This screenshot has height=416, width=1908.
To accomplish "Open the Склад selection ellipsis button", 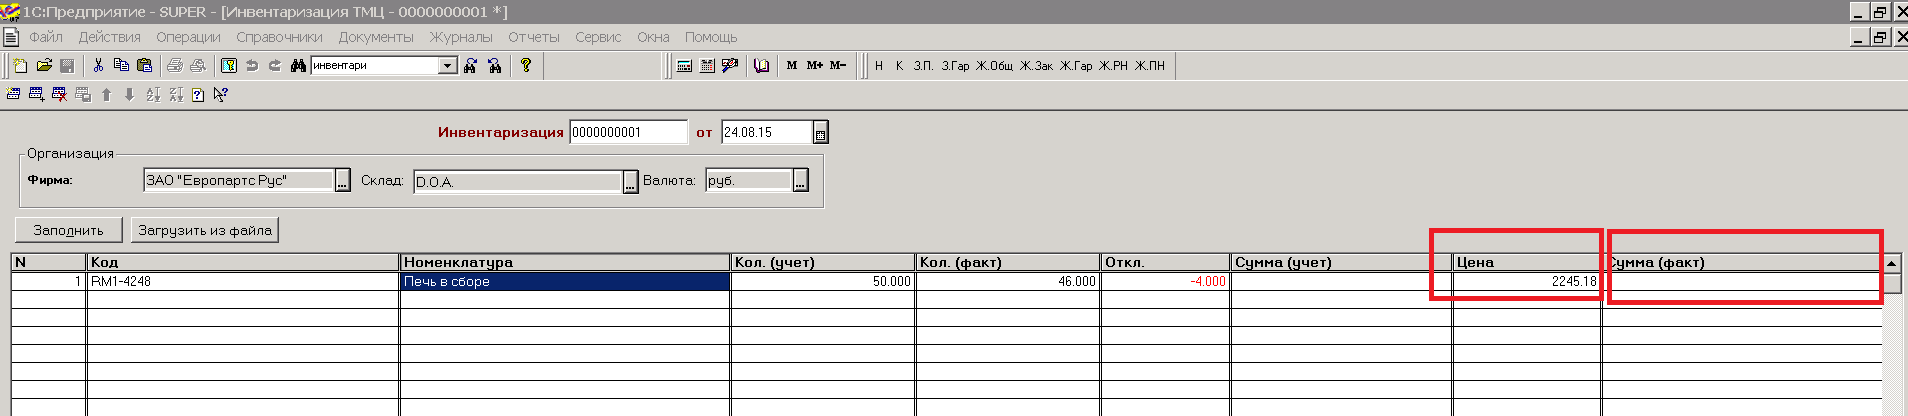I will pos(630,182).
